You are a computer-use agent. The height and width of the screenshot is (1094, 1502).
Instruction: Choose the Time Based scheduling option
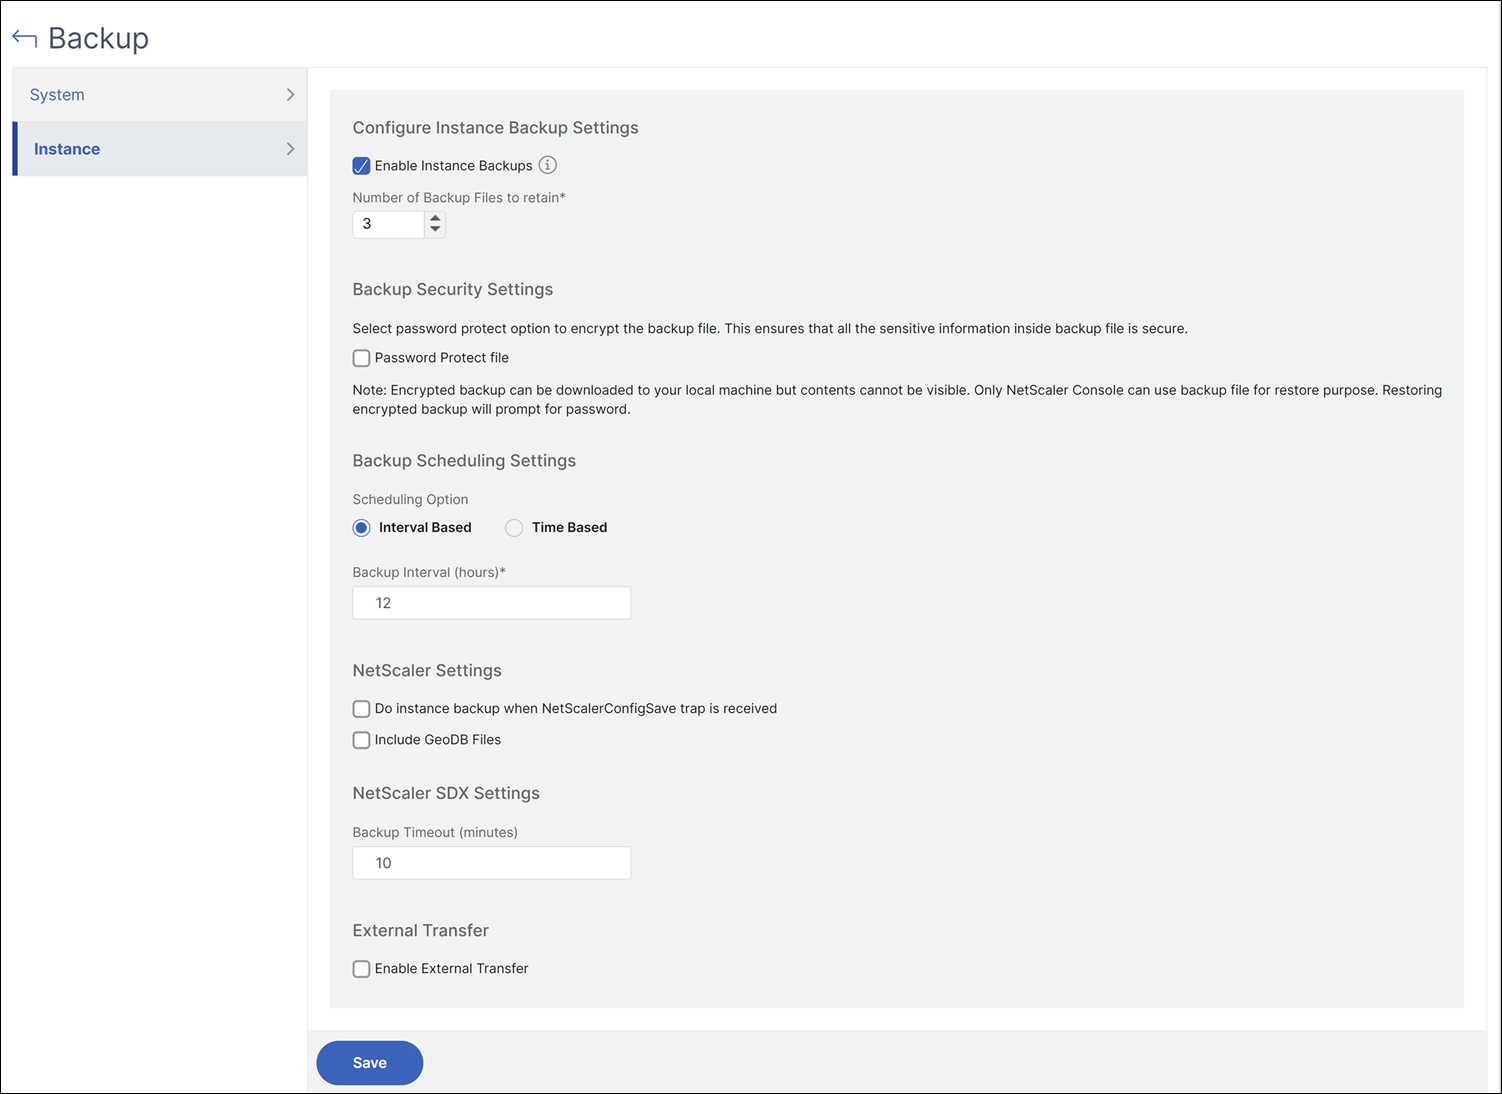[x=514, y=528]
